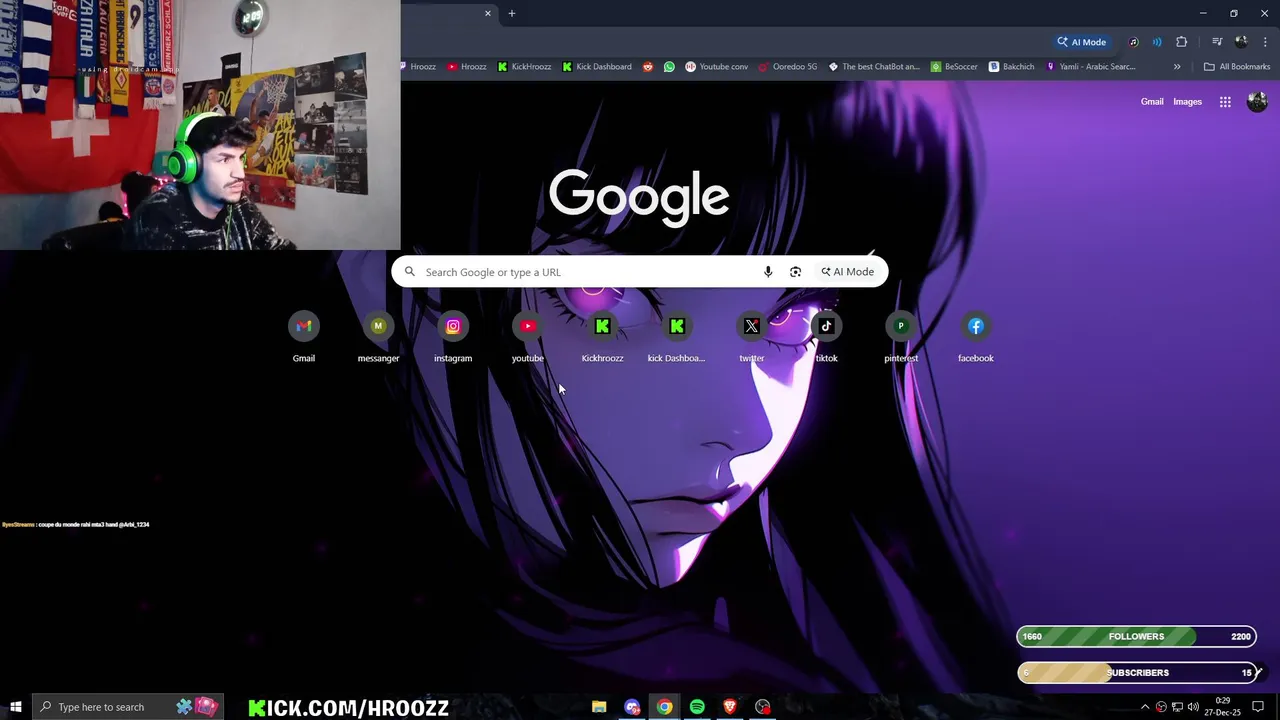Screen dimensions: 1280x720
Task: Open the messanger shortcut tile
Action: click(x=378, y=338)
